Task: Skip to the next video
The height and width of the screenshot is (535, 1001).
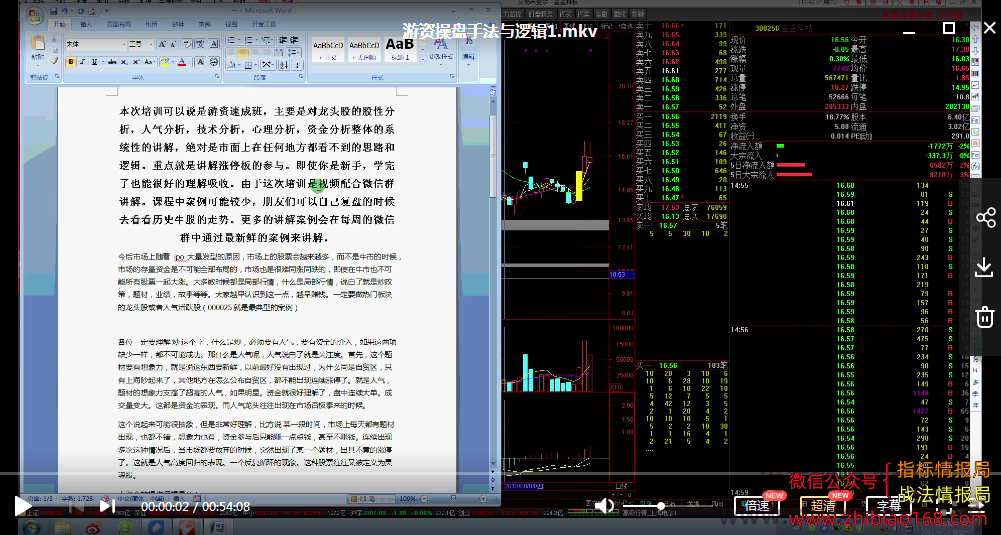Action: click(x=107, y=506)
